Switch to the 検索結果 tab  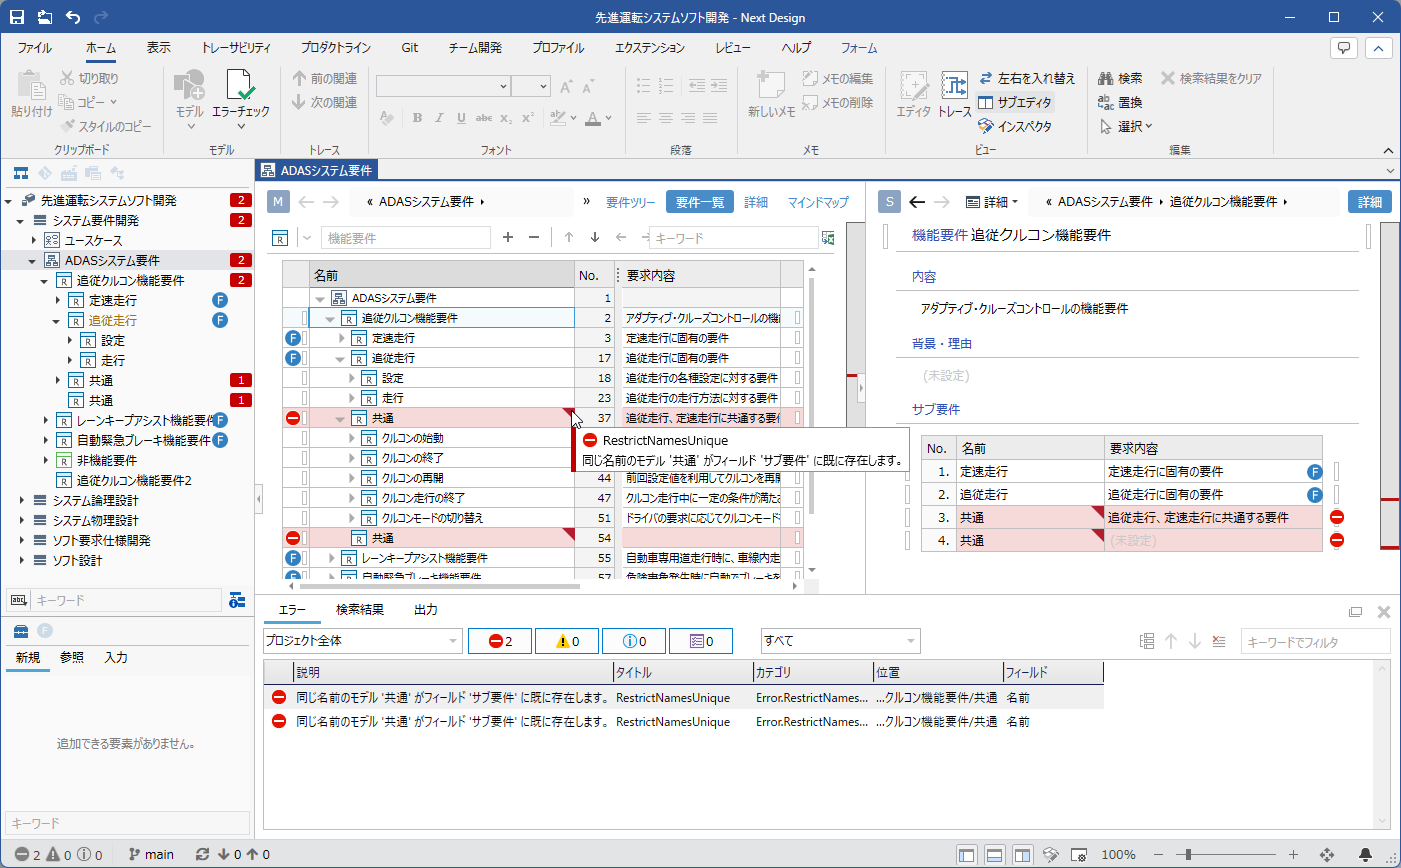[x=359, y=610]
